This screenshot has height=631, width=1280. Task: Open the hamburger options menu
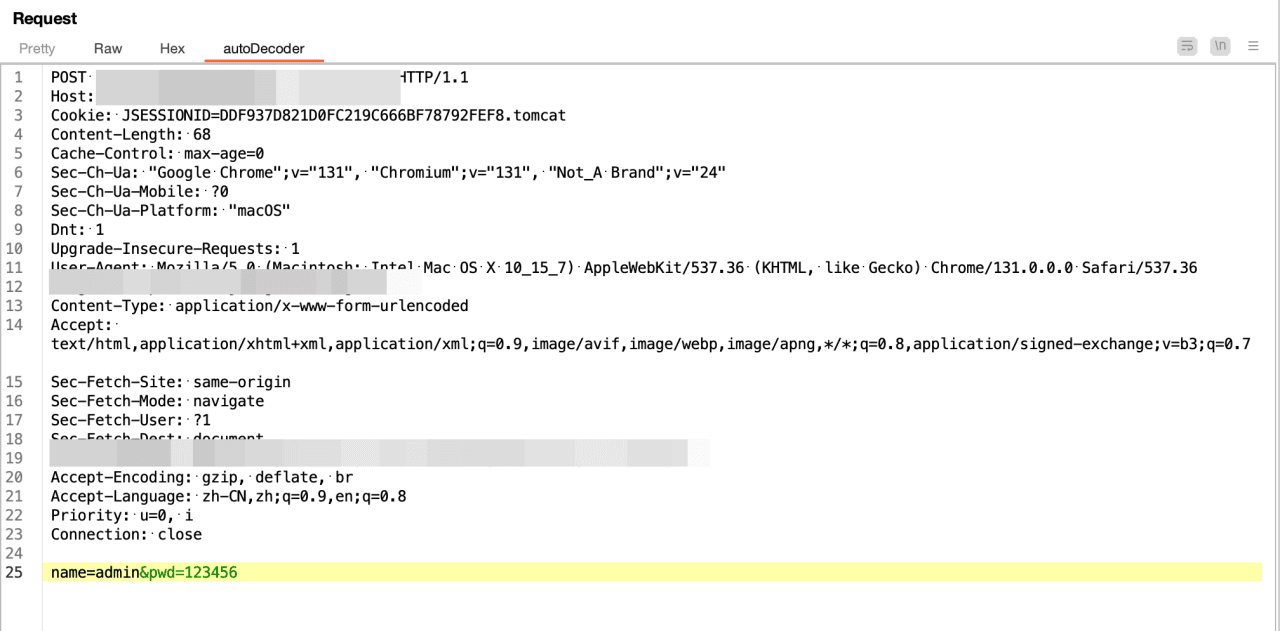pyautogui.click(x=1253, y=46)
